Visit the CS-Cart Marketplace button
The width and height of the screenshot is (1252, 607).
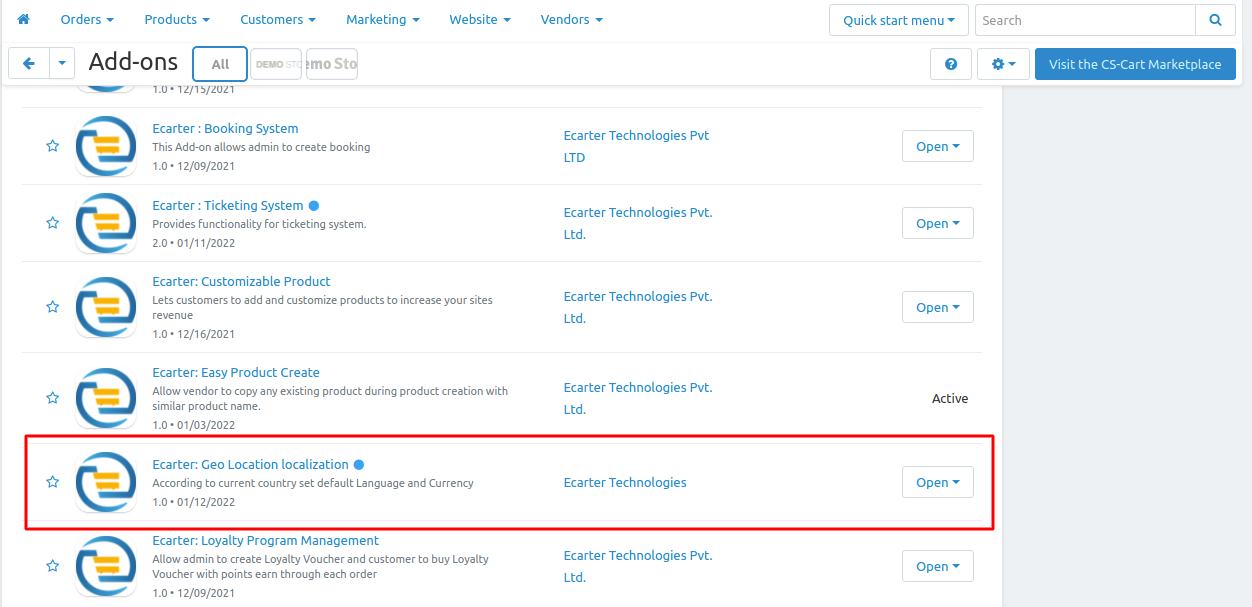click(x=1135, y=64)
